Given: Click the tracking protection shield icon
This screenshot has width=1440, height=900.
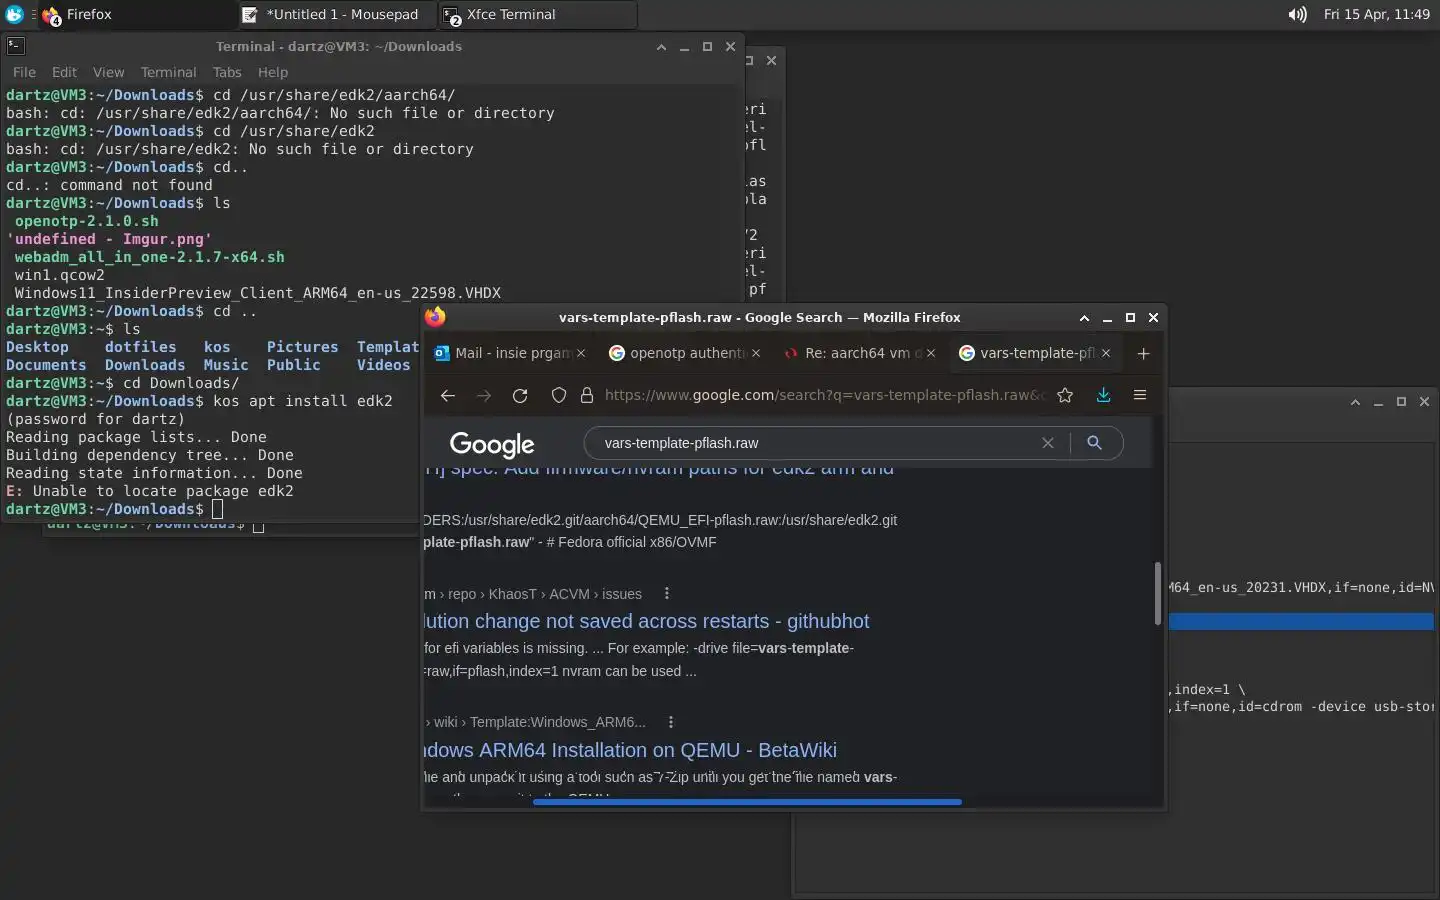Looking at the screenshot, I should 559,395.
